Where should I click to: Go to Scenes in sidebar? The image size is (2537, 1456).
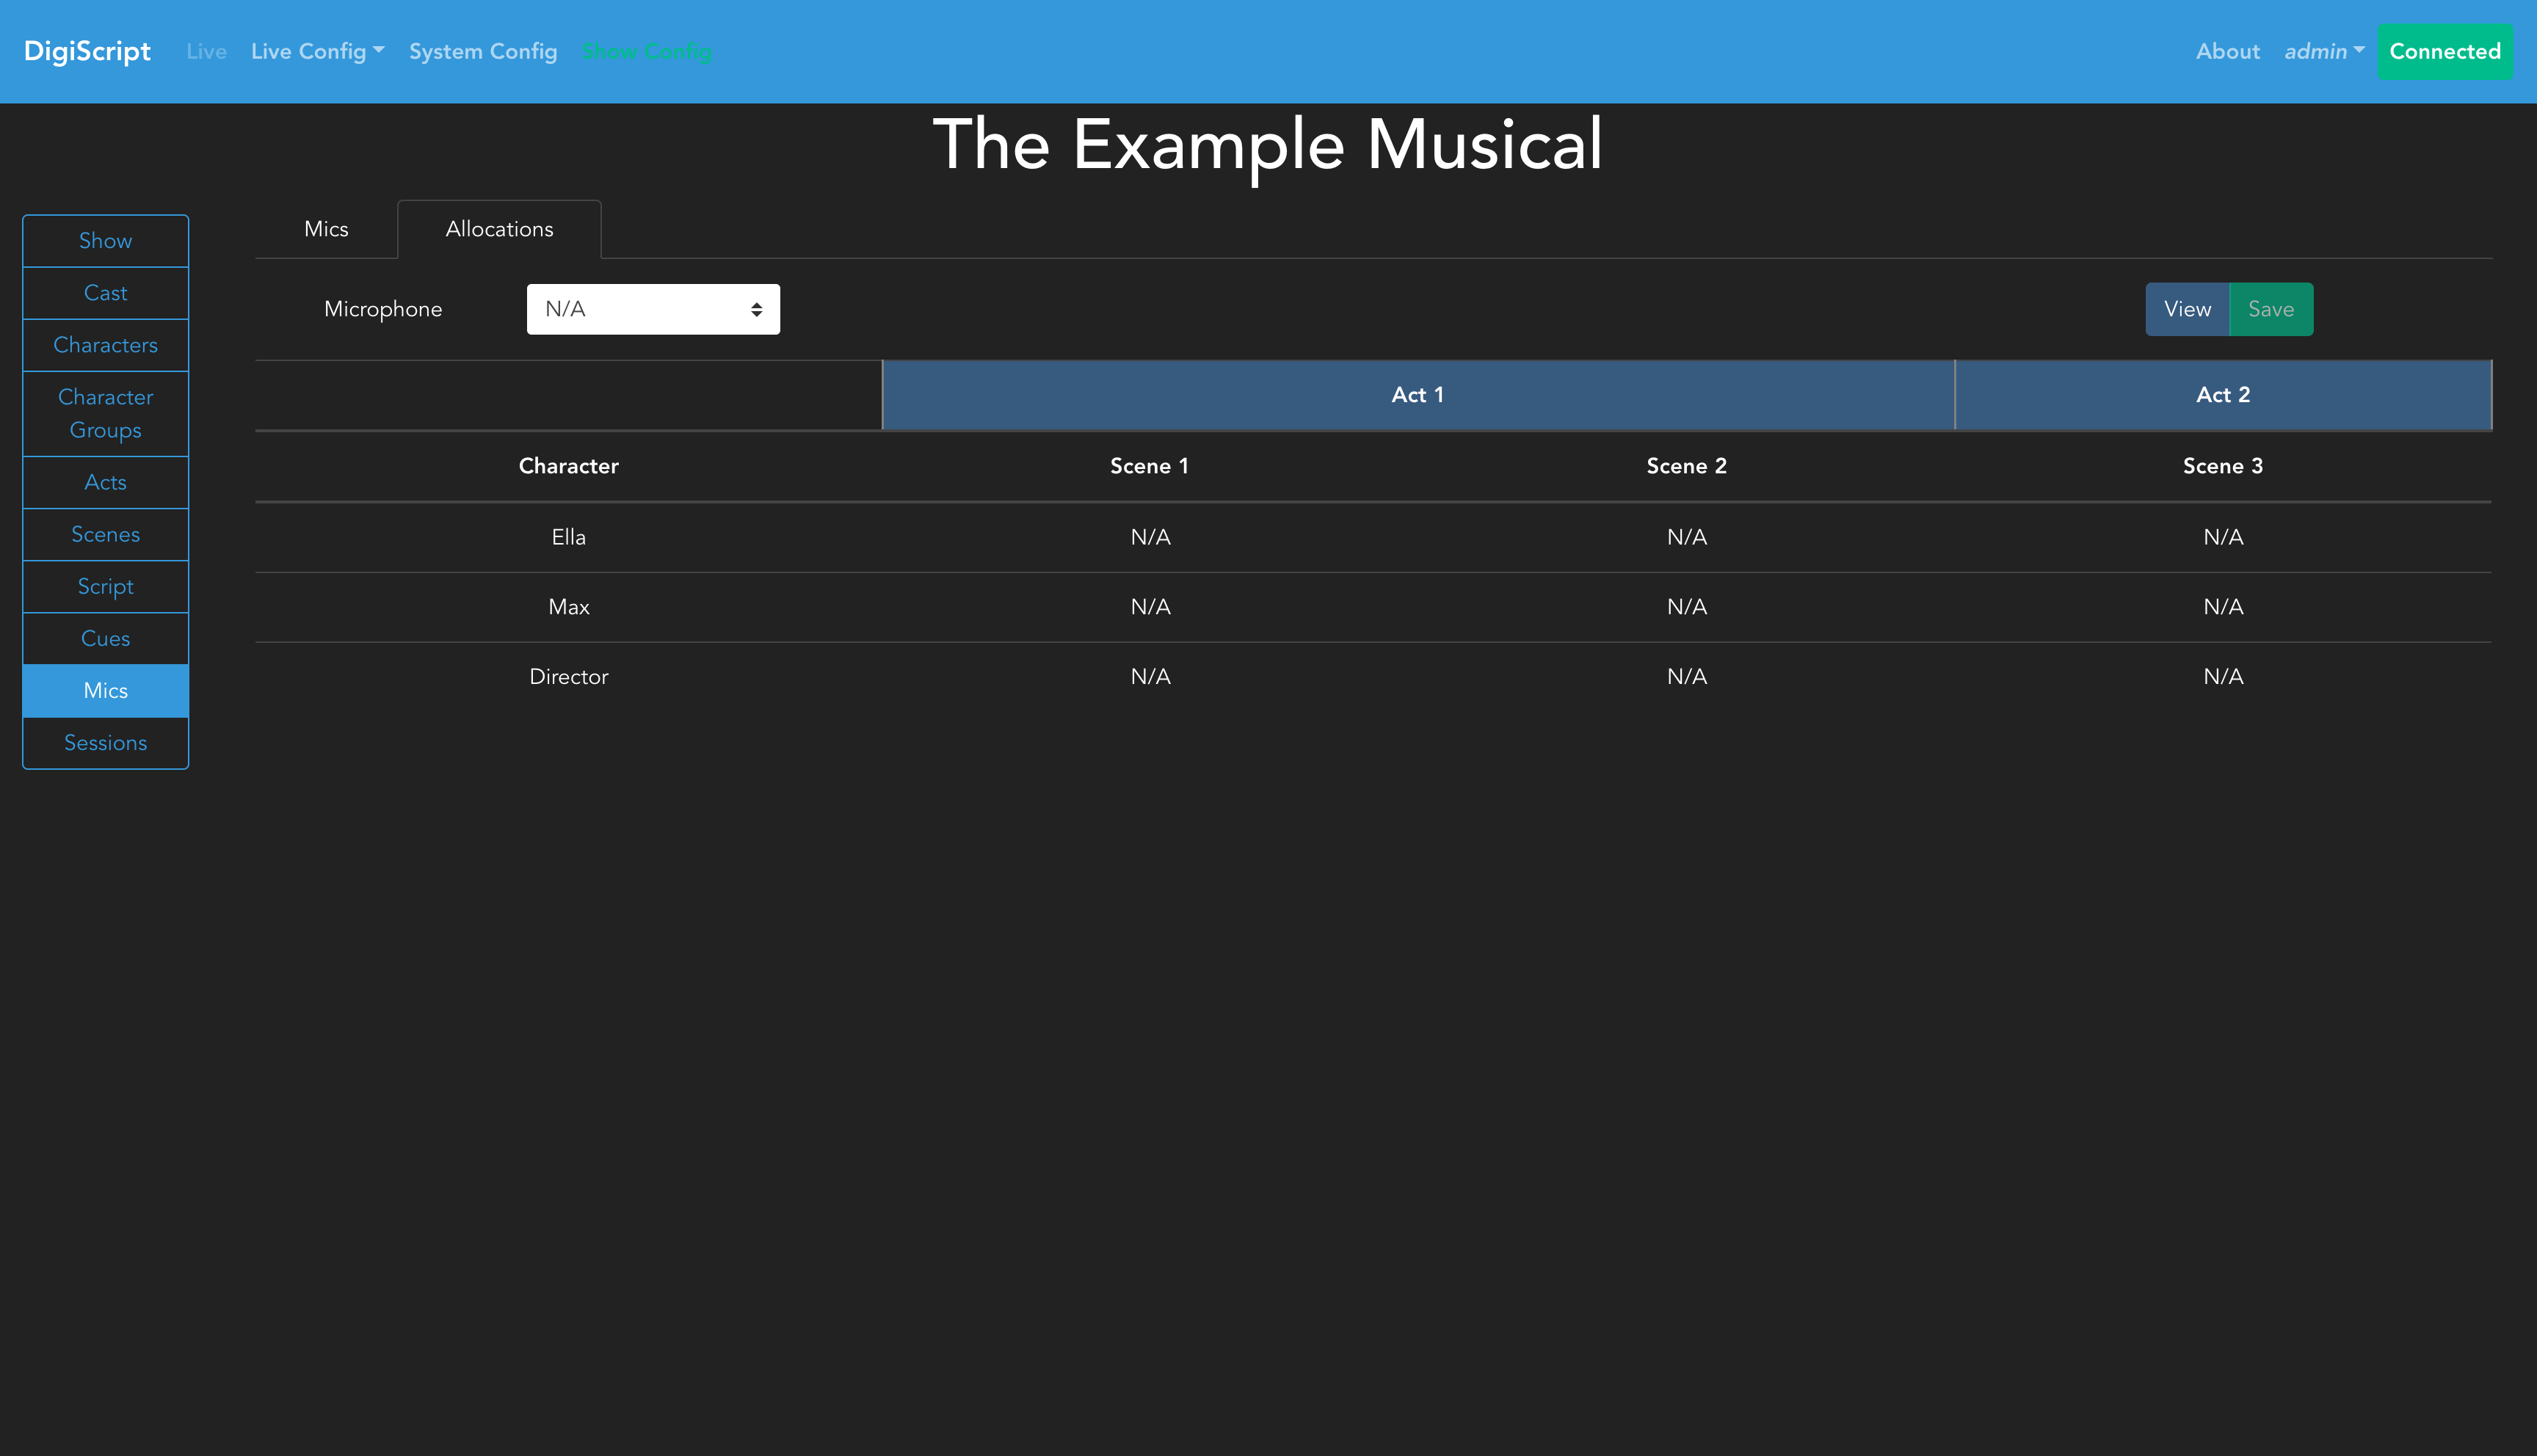(105, 534)
